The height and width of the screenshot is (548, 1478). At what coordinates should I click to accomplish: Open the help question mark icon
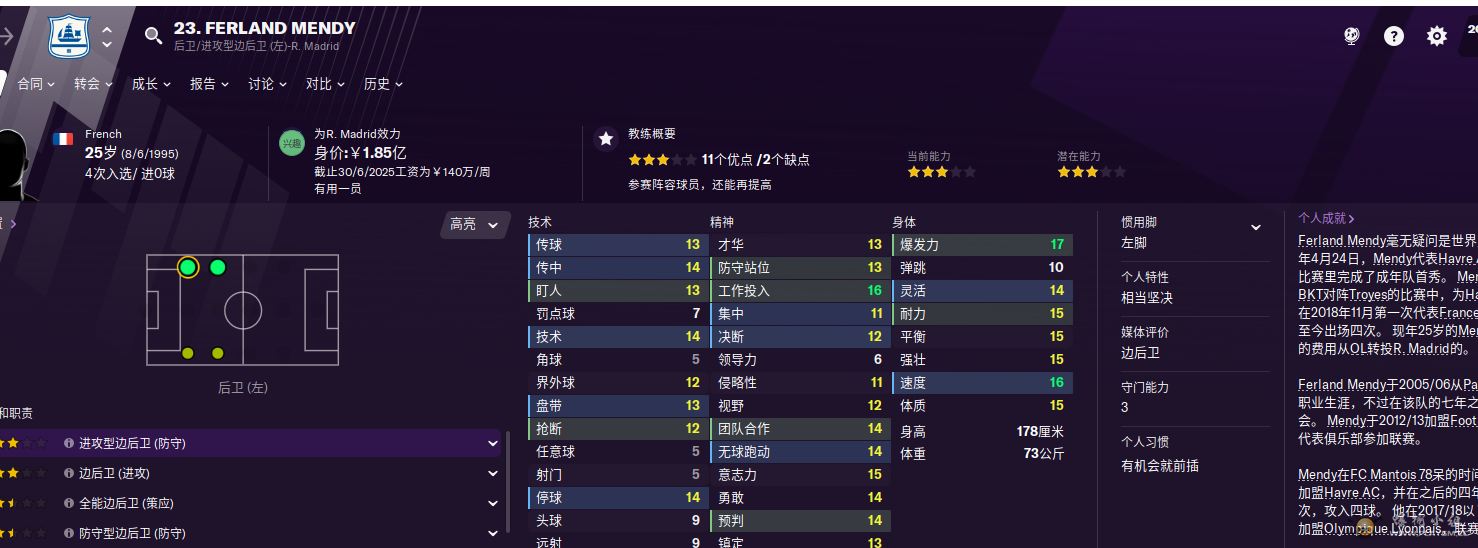pyautogui.click(x=1394, y=36)
